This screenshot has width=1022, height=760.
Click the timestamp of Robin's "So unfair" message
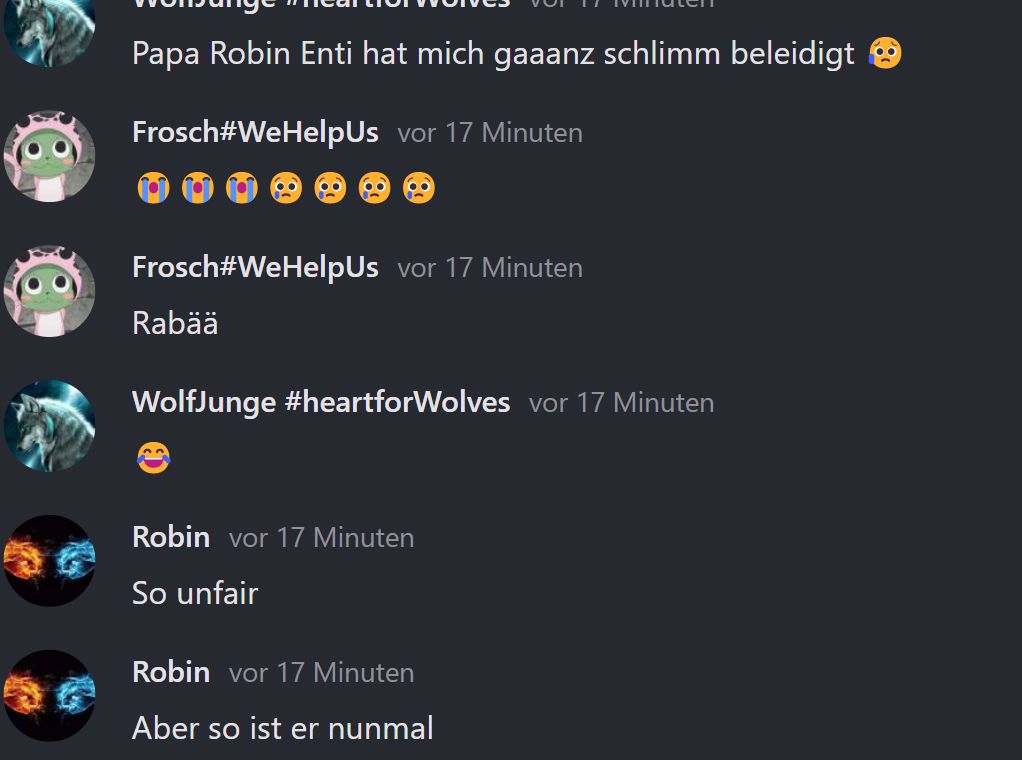321,537
